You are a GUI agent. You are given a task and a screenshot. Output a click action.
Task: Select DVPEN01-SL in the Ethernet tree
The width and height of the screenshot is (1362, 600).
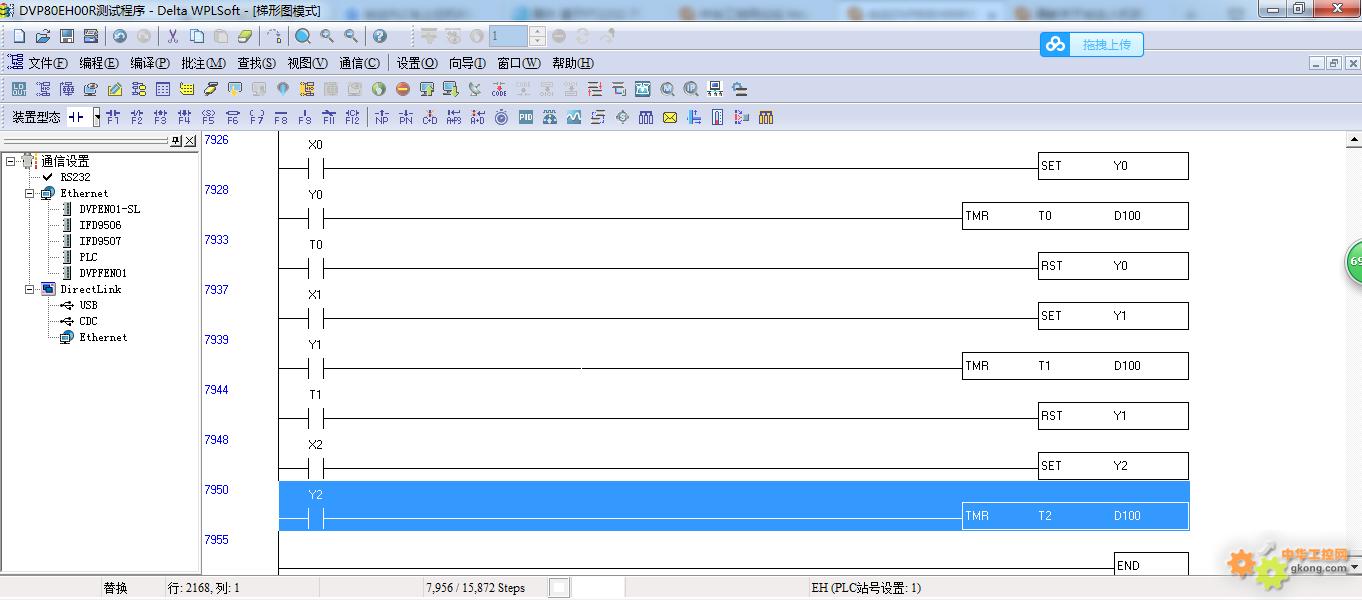tap(109, 209)
